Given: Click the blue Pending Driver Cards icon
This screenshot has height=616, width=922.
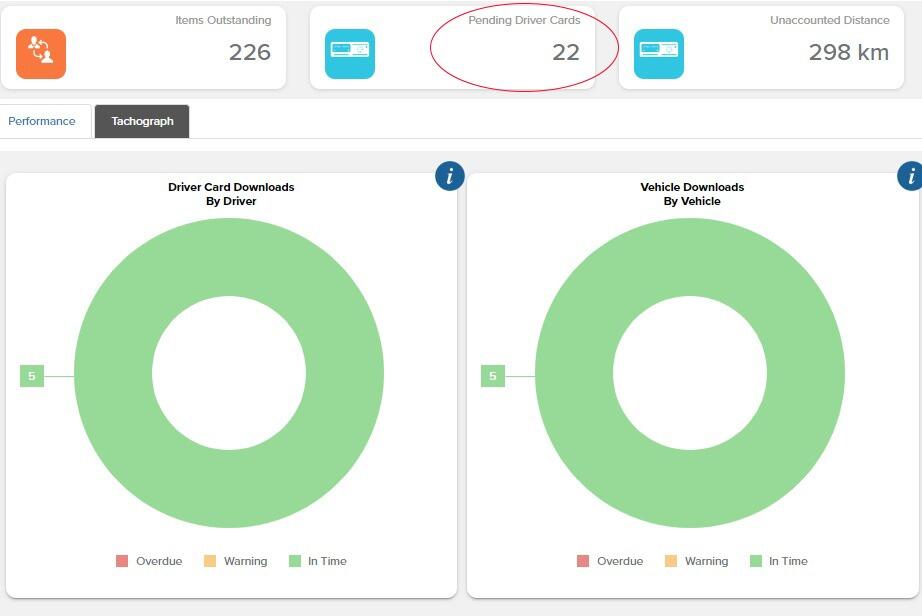Looking at the screenshot, I should [x=350, y=53].
